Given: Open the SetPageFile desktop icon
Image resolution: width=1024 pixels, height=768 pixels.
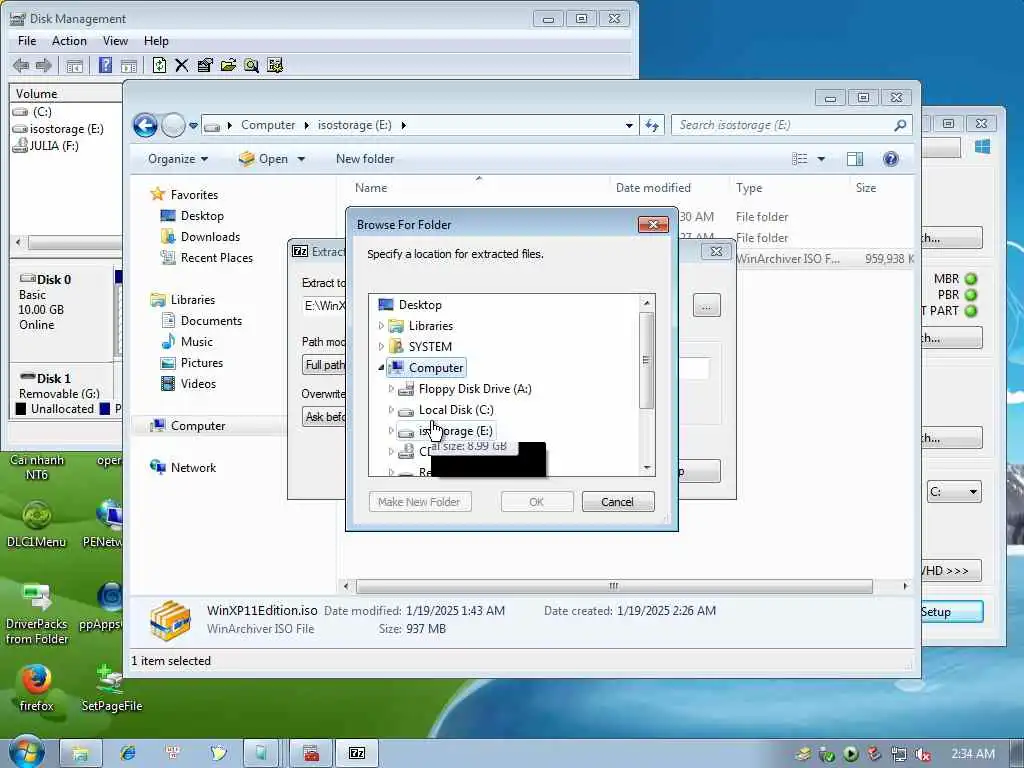Looking at the screenshot, I should (112, 688).
